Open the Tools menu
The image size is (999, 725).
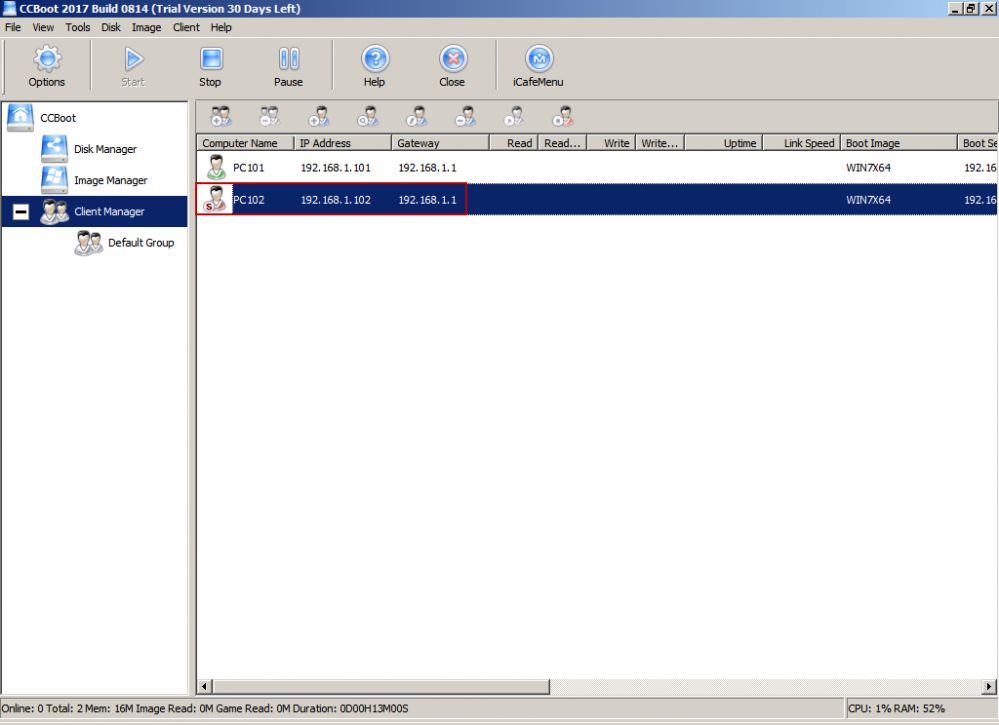click(x=78, y=27)
